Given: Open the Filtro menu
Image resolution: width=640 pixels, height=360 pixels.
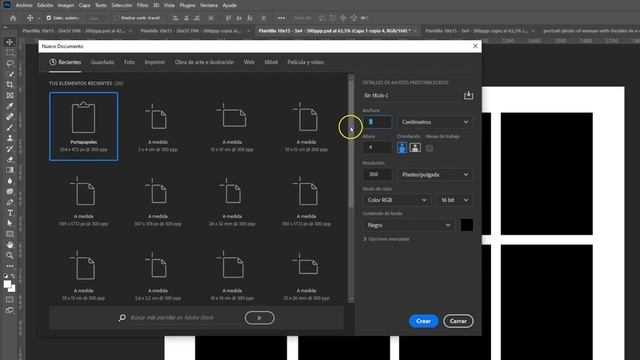Looking at the screenshot, I should pos(142,5).
